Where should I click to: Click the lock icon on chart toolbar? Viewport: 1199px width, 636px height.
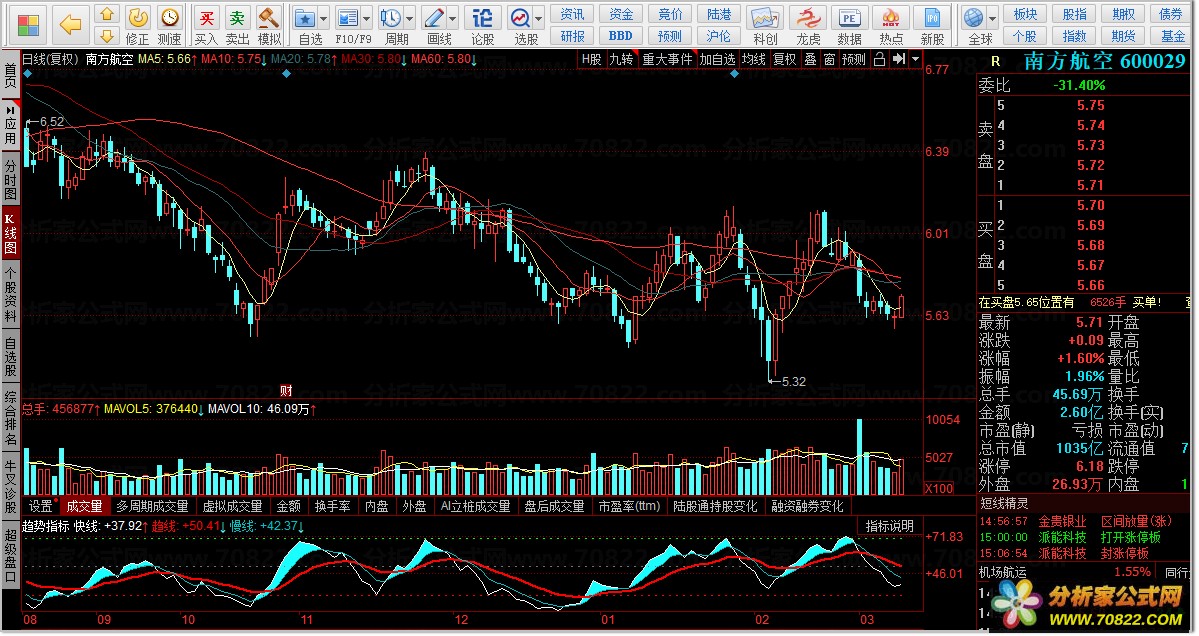click(879, 59)
